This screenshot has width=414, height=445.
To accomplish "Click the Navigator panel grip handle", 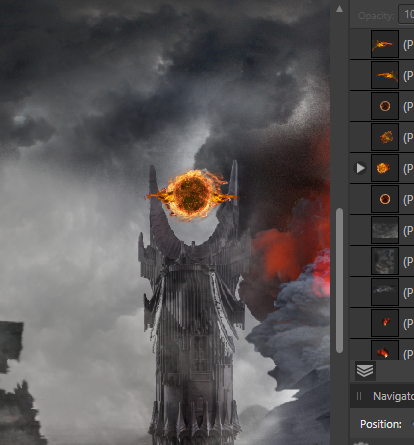I will 359,396.
